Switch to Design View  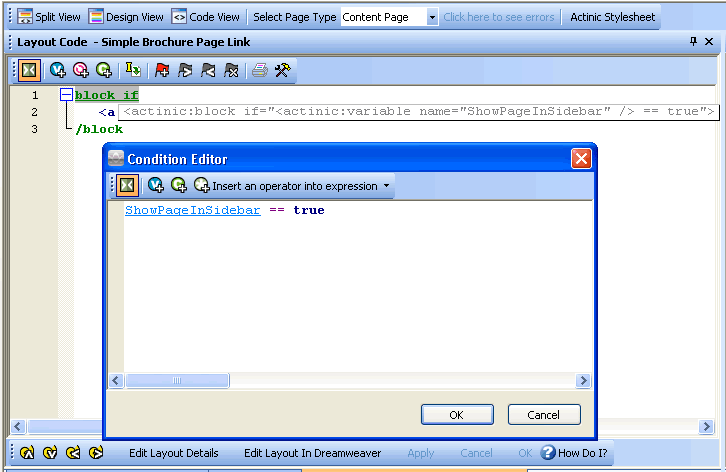pyautogui.click(x=126, y=17)
